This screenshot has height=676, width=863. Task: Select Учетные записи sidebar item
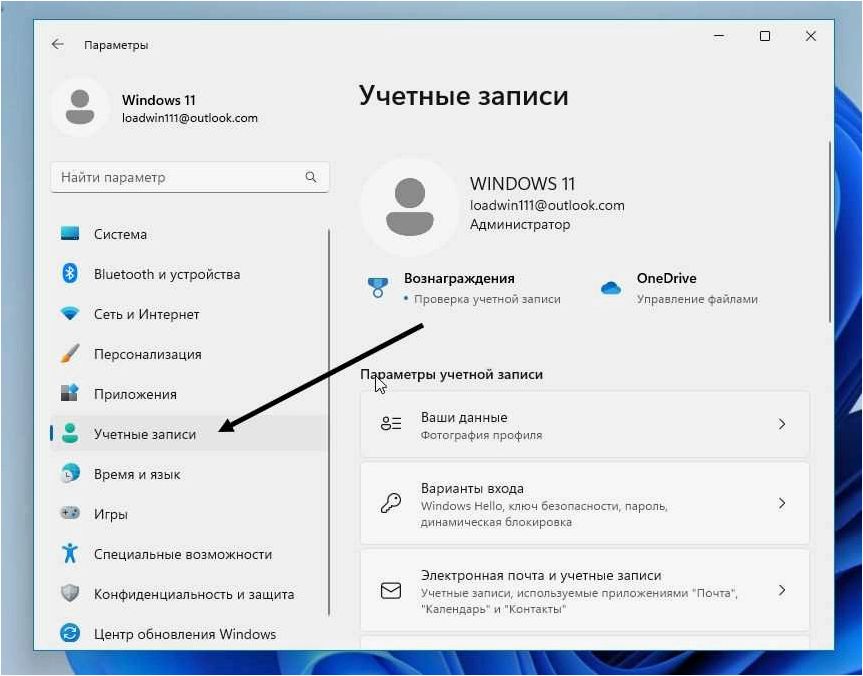(x=188, y=434)
